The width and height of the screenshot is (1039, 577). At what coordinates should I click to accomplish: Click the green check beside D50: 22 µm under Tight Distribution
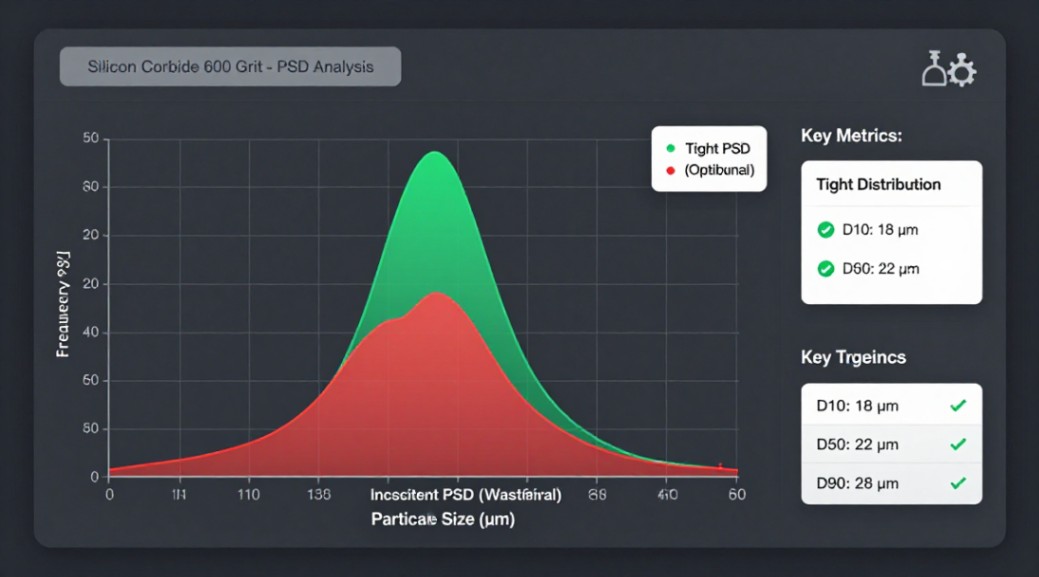[826, 269]
